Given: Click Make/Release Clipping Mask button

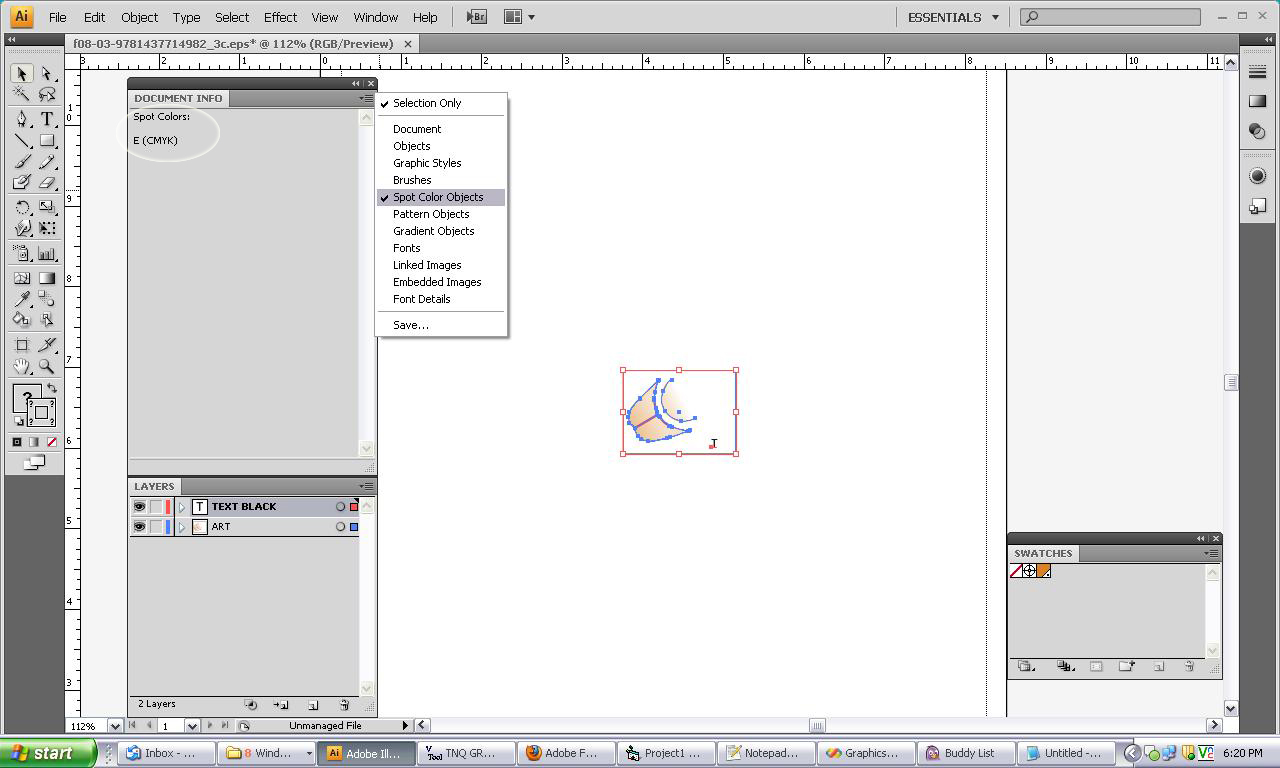Looking at the screenshot, I should click(250, 705).
